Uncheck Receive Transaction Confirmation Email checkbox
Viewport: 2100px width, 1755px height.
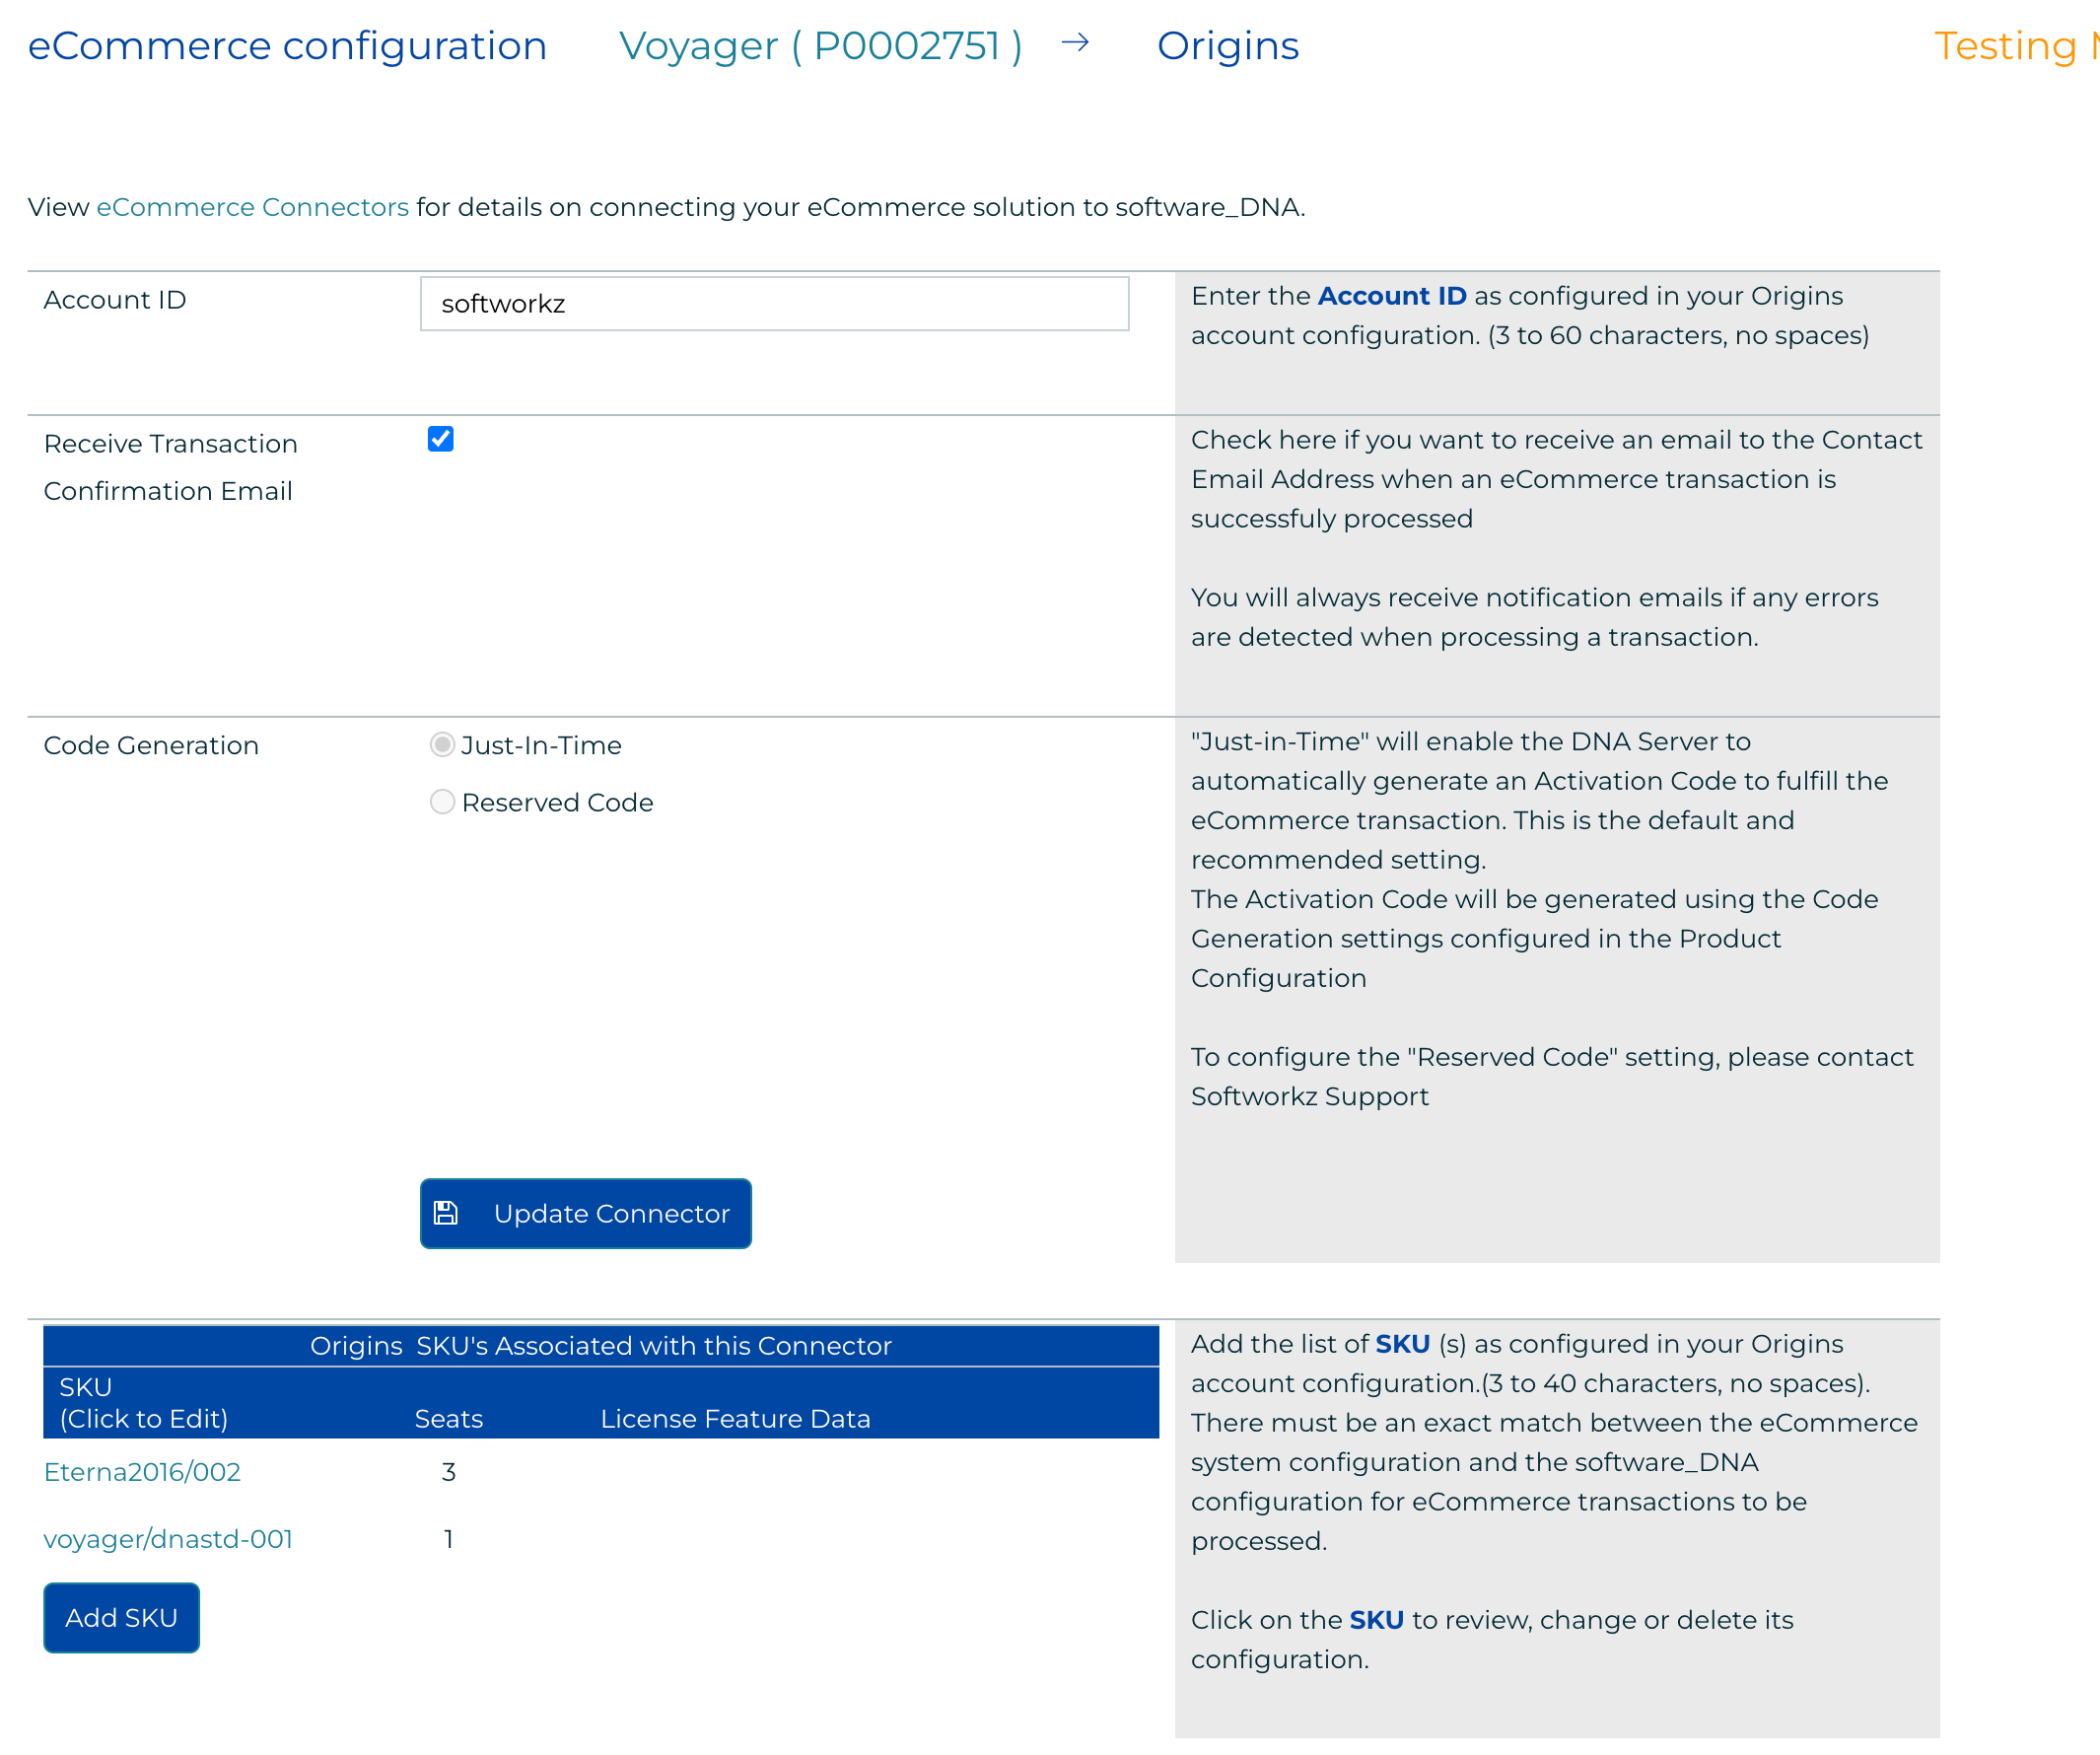pyautogui.click(x=441, y=439)
